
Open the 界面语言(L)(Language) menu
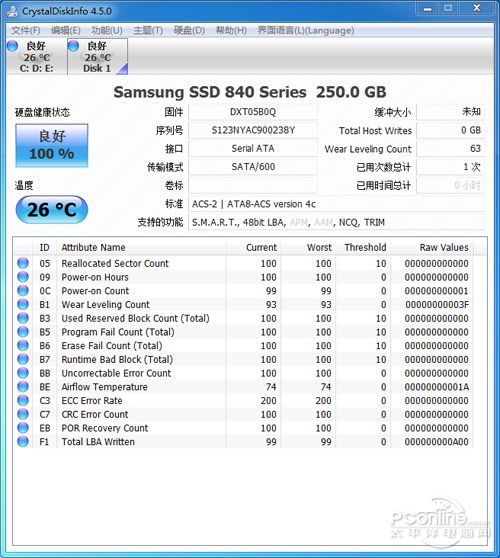[306, 30]
